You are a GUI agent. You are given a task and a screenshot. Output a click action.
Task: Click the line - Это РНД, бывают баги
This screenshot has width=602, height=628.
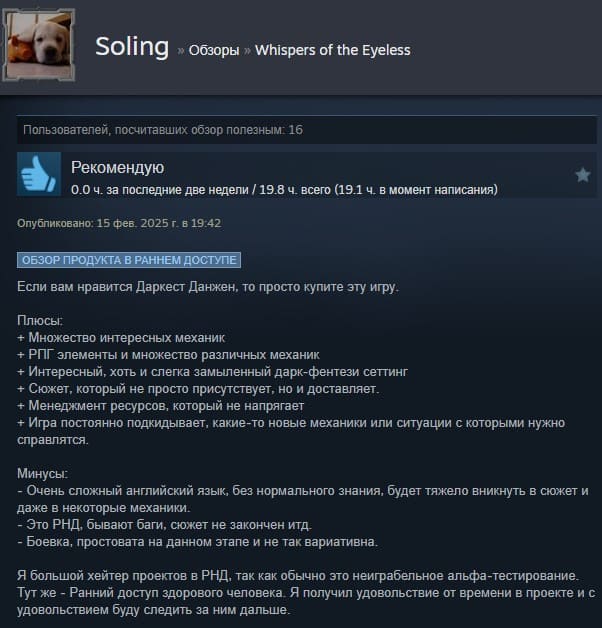165,525
